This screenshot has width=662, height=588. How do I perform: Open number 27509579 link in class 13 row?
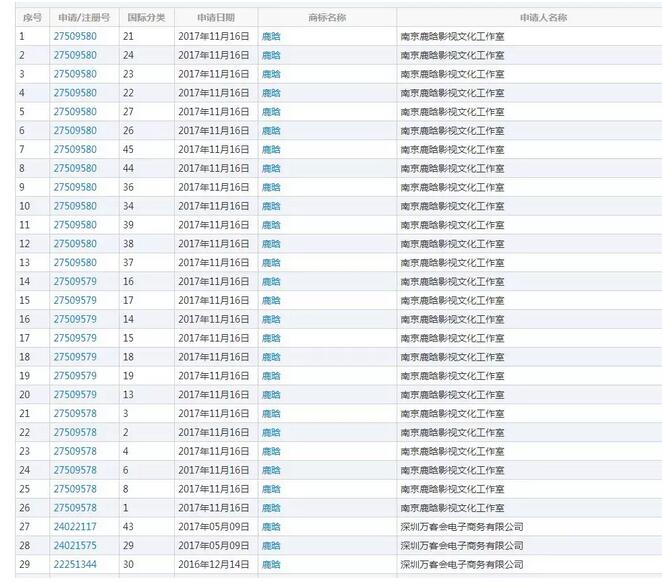click(75, 395)
